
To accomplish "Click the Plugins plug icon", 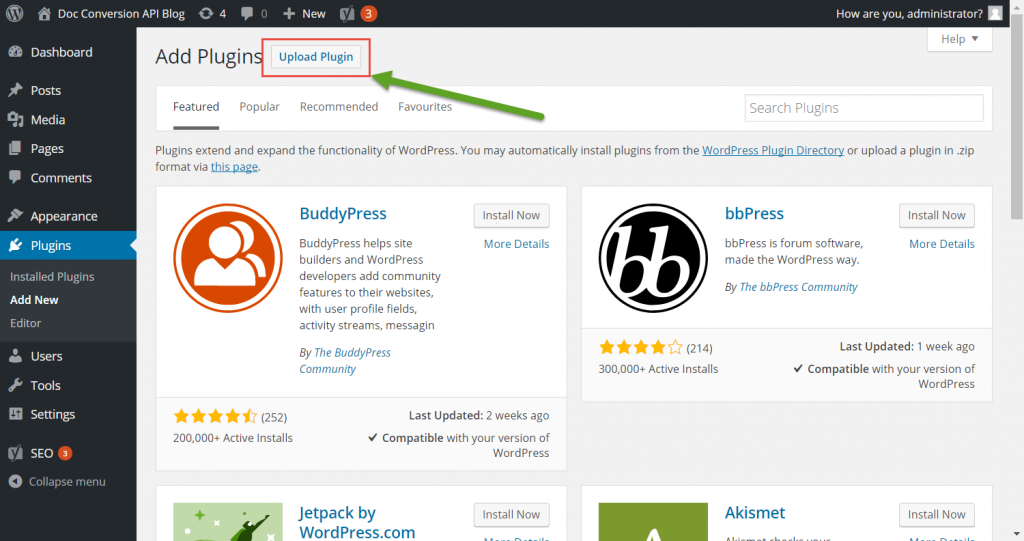I will [x=16, y=245].
